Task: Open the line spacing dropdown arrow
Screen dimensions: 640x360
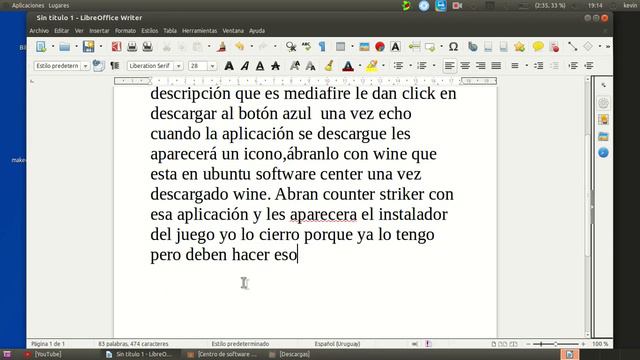Action: (527, 66)
